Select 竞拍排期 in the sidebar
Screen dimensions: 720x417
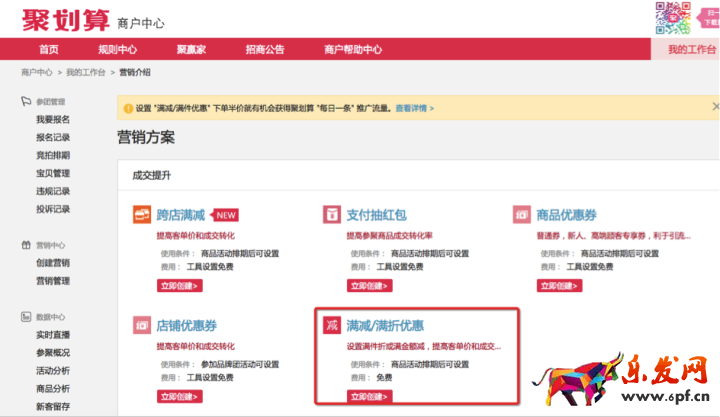click(x=53, y=155)
